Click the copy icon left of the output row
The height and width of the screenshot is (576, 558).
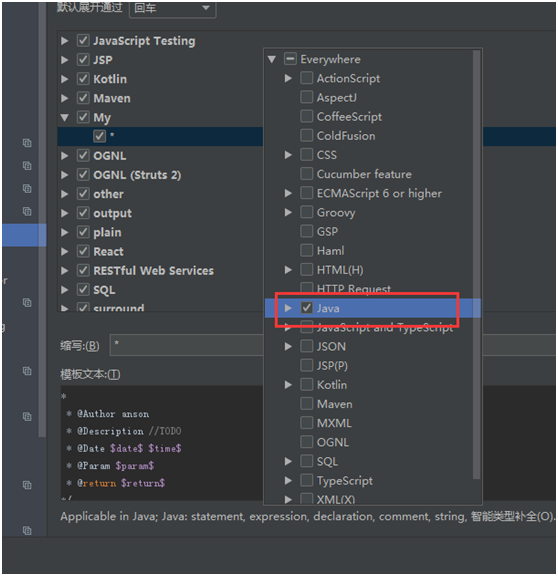point(27,211)
